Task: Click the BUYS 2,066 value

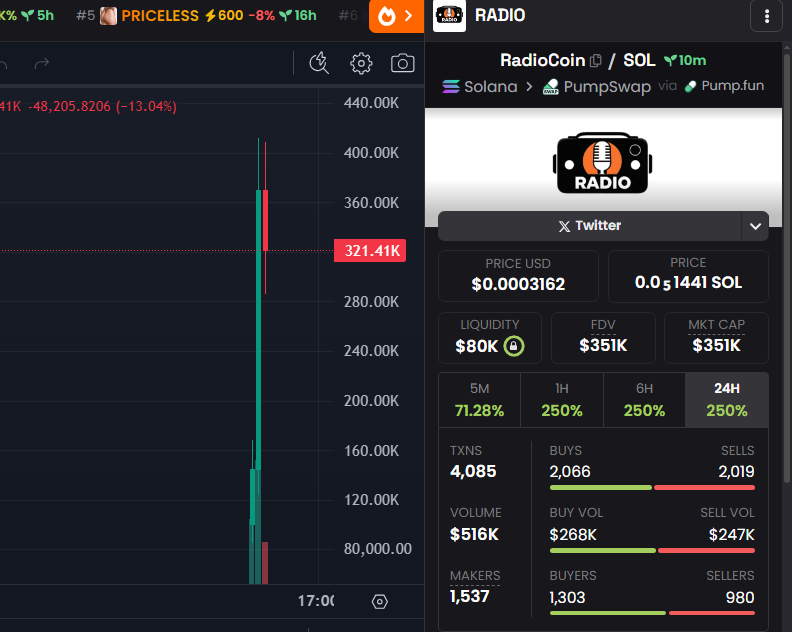Action: tap(570, 472)
